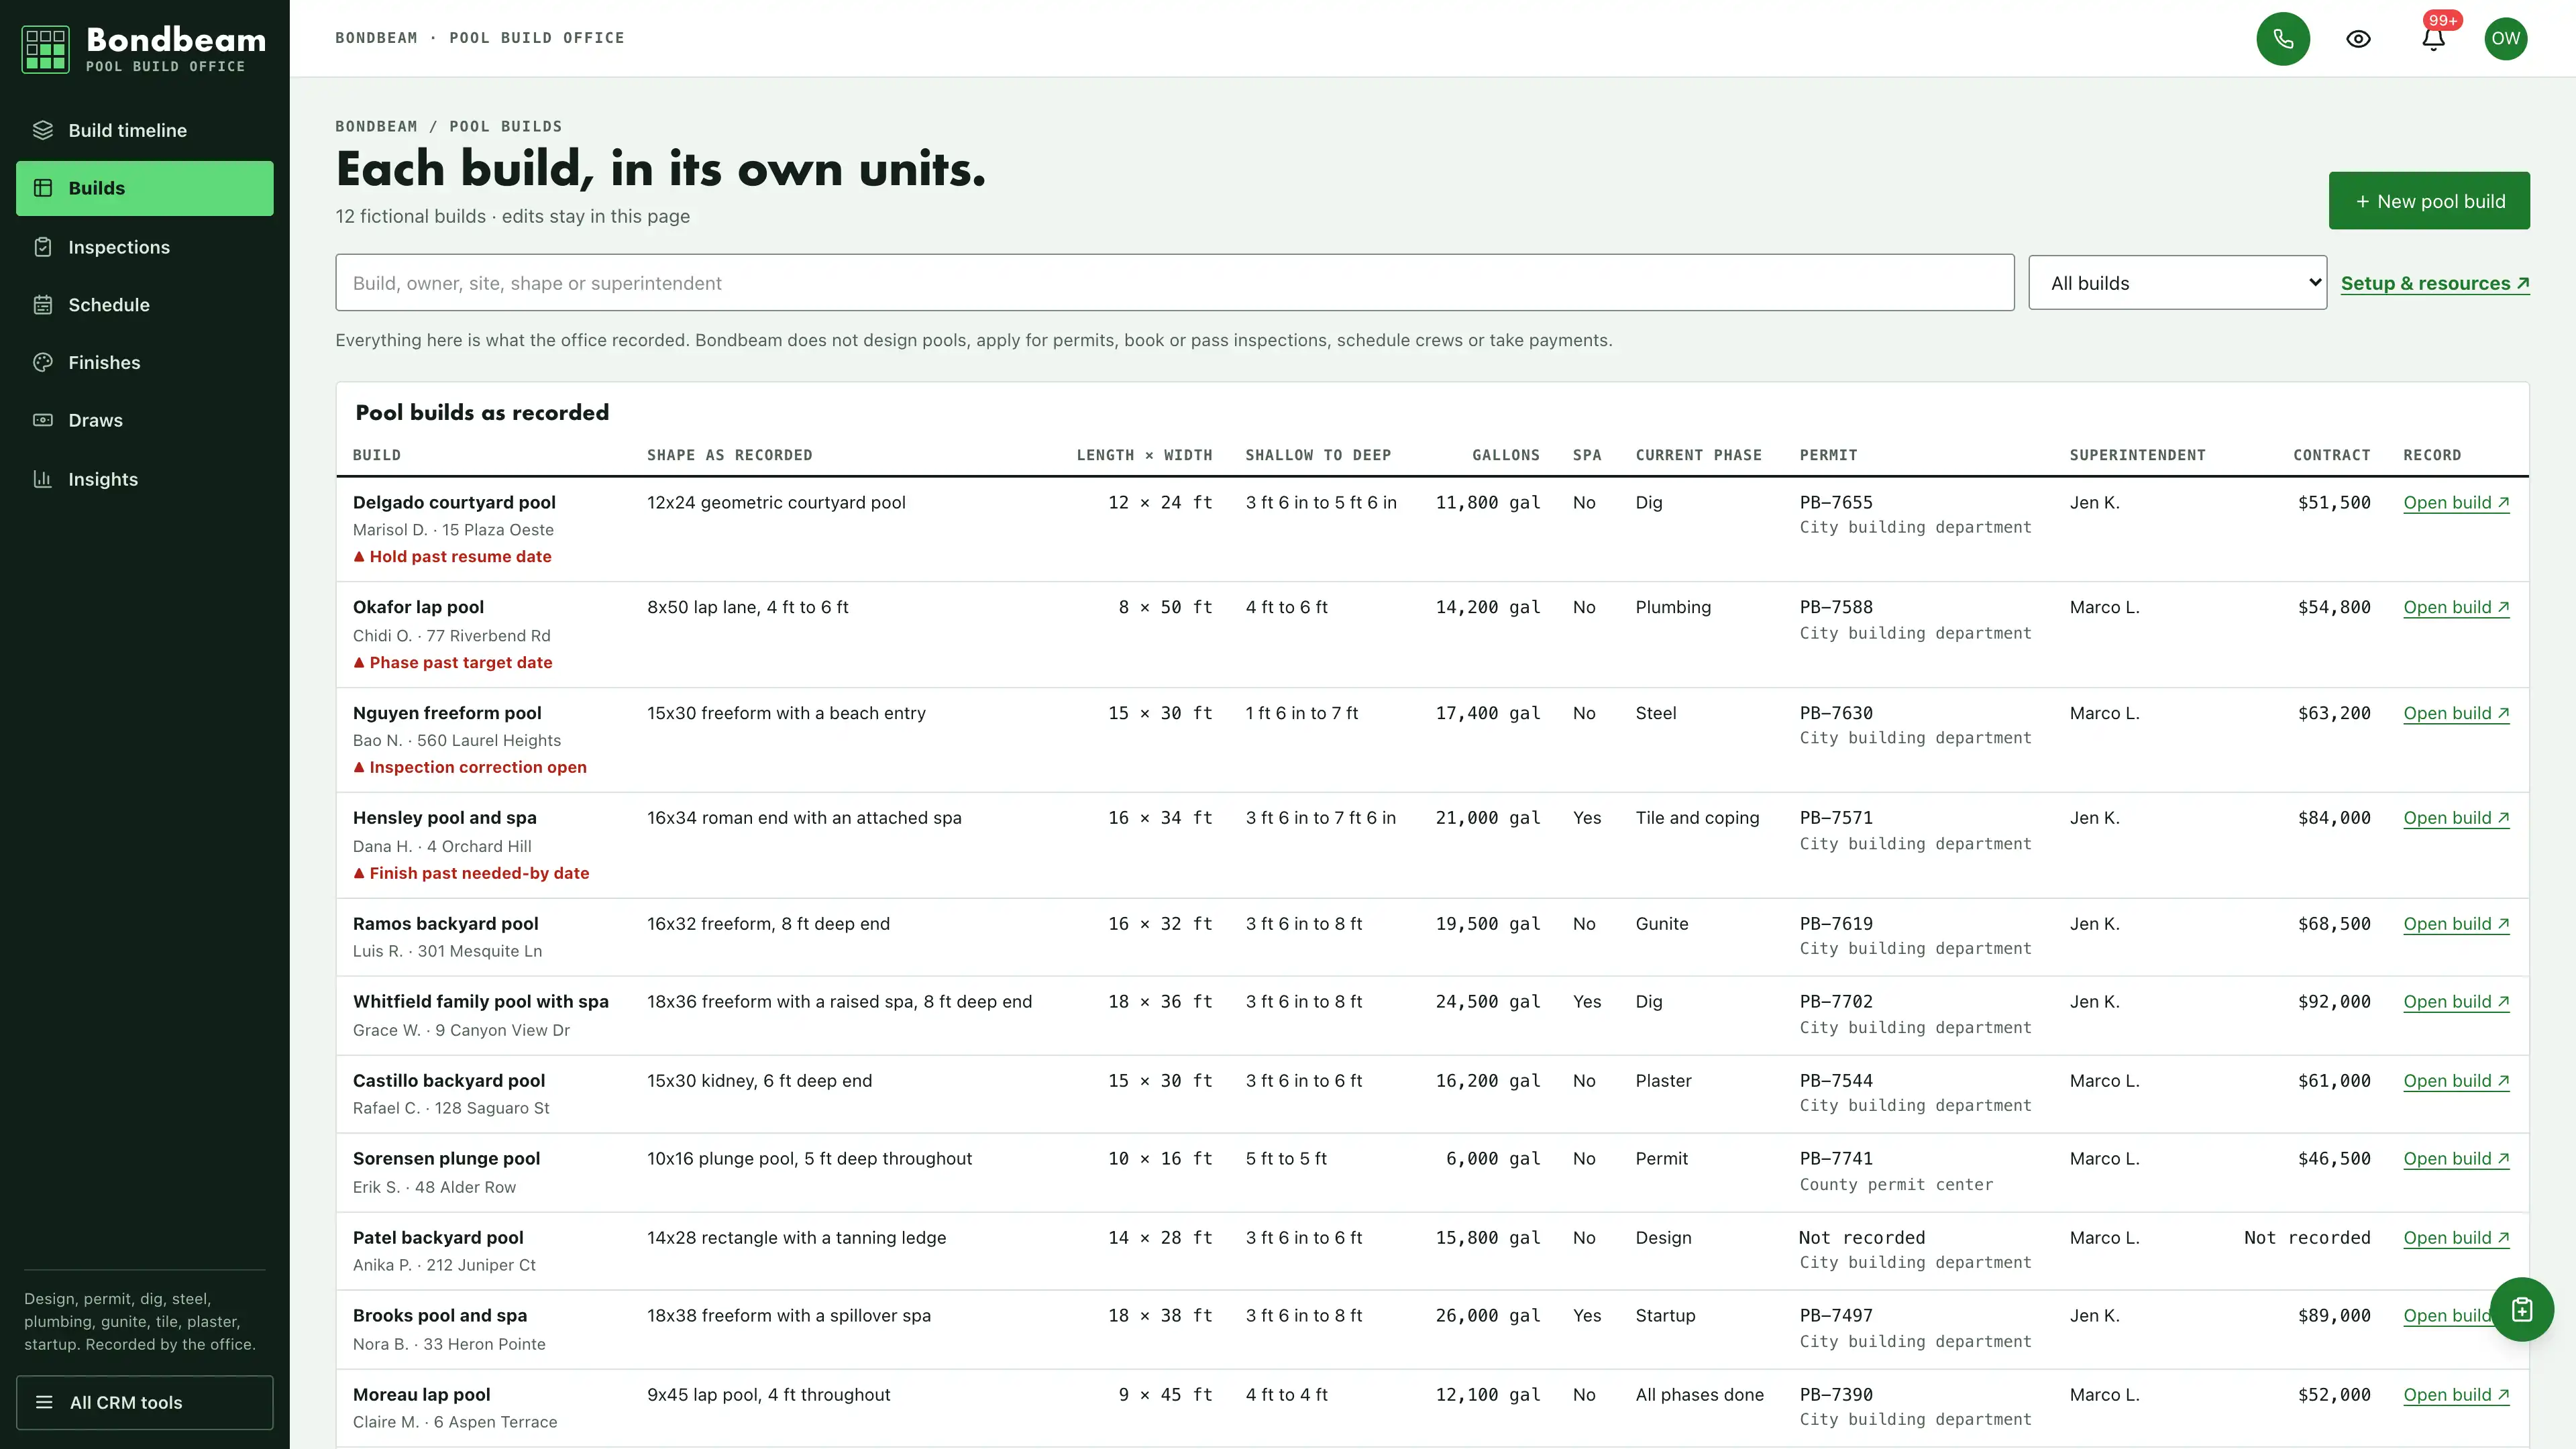Click 'County permit center' text

tap(1896, 1185)
